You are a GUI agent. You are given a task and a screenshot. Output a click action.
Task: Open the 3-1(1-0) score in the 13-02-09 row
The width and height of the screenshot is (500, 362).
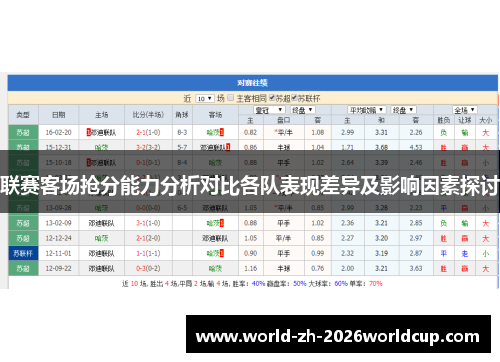(148, 223)
